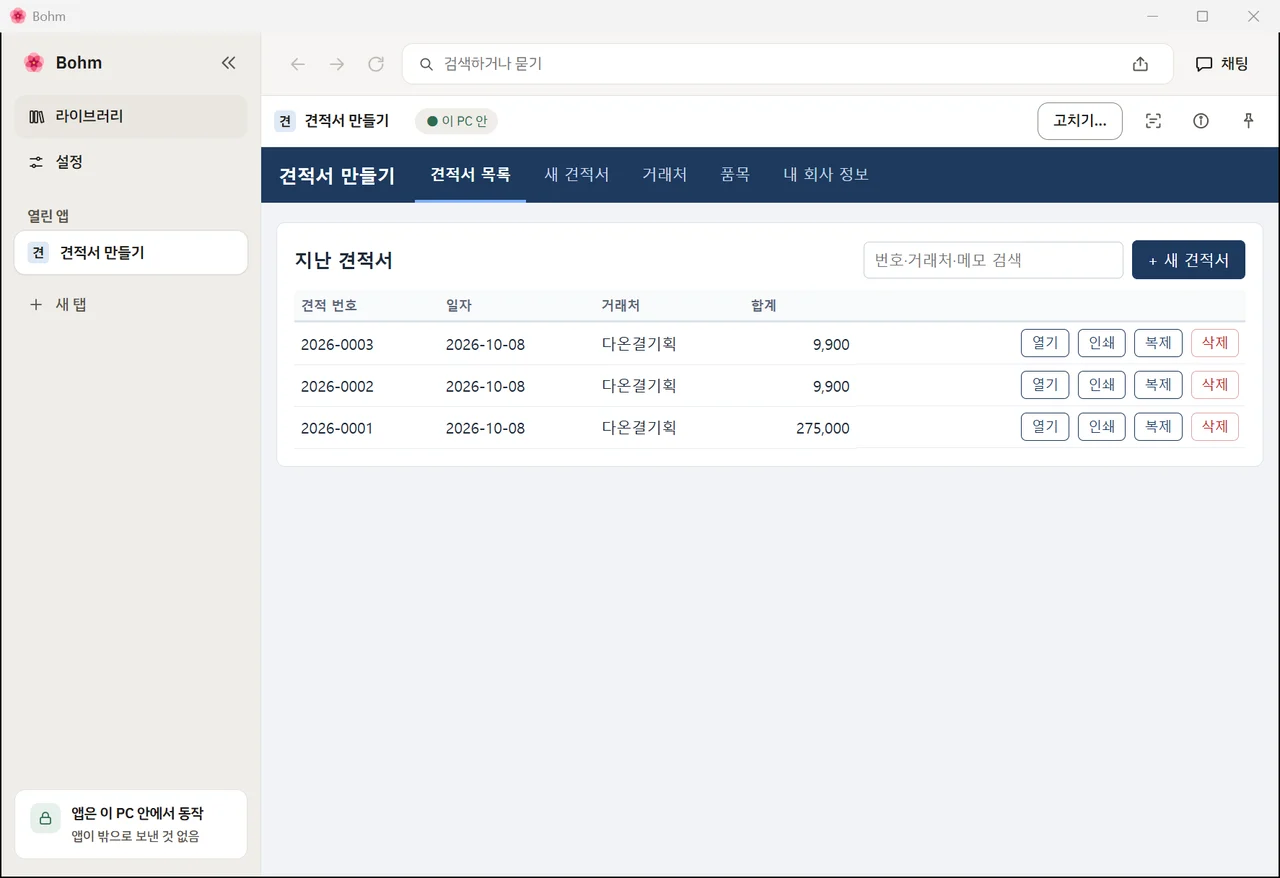The image size is (1280, 878).
Task: Duplicate estimate 2026-0003 with 복제
Action: tap(1158, 343)
